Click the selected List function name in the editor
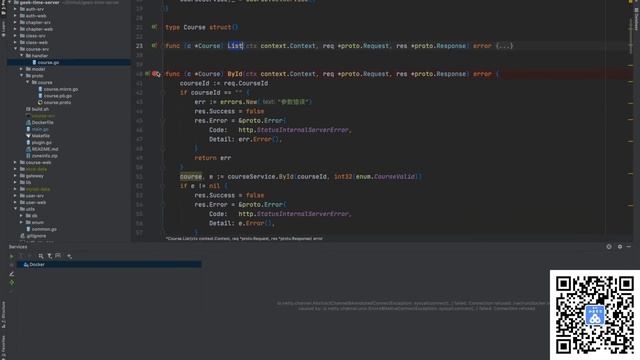The height and width of the screenshot is (360, 640). point(235,46)
